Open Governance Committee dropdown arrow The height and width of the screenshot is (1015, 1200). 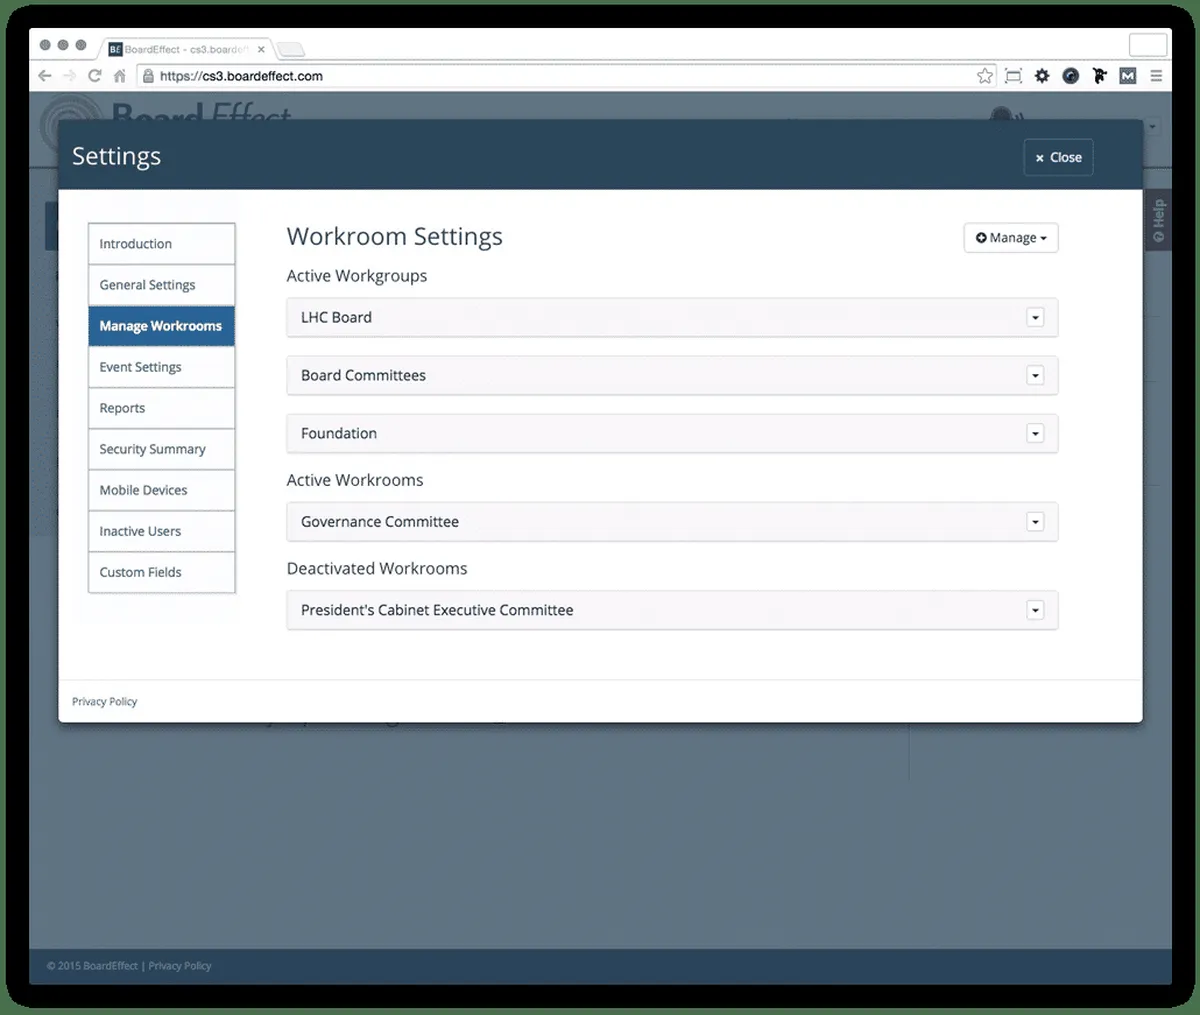[1035, 522]
